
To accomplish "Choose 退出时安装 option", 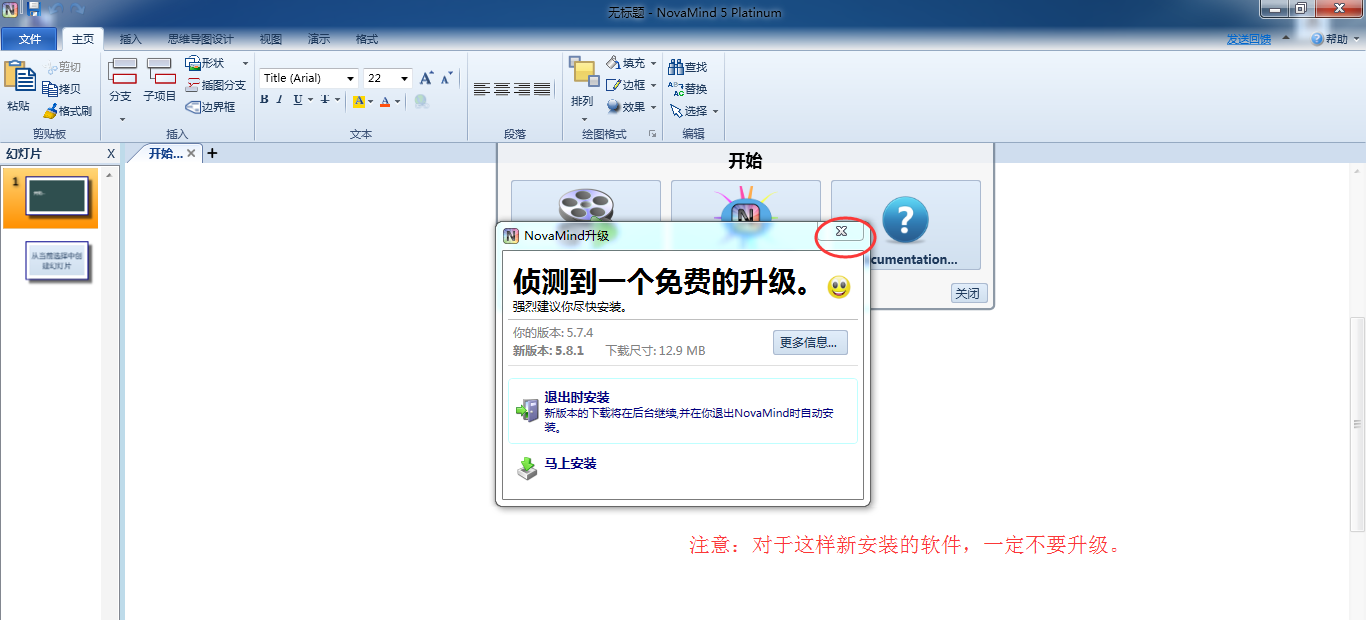I will (x=683, y=411).
